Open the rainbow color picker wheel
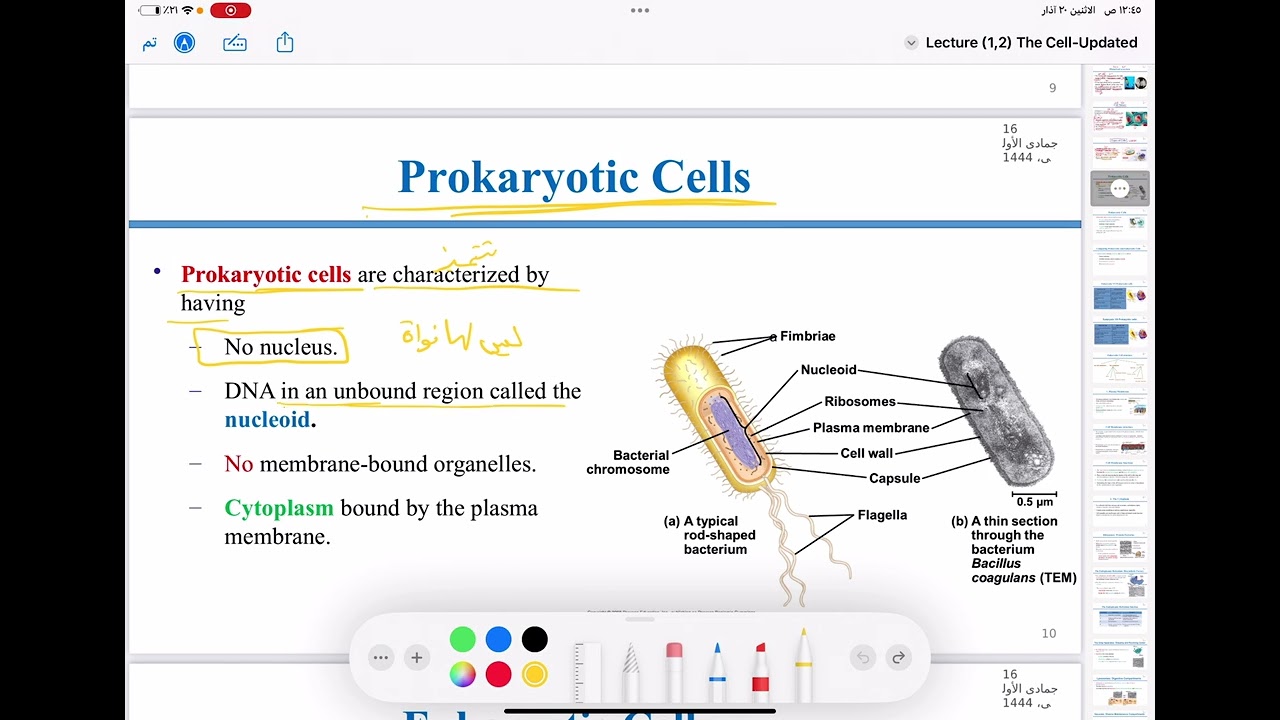The width and height of the screenshot is (1280, 720). pos(462,675)
